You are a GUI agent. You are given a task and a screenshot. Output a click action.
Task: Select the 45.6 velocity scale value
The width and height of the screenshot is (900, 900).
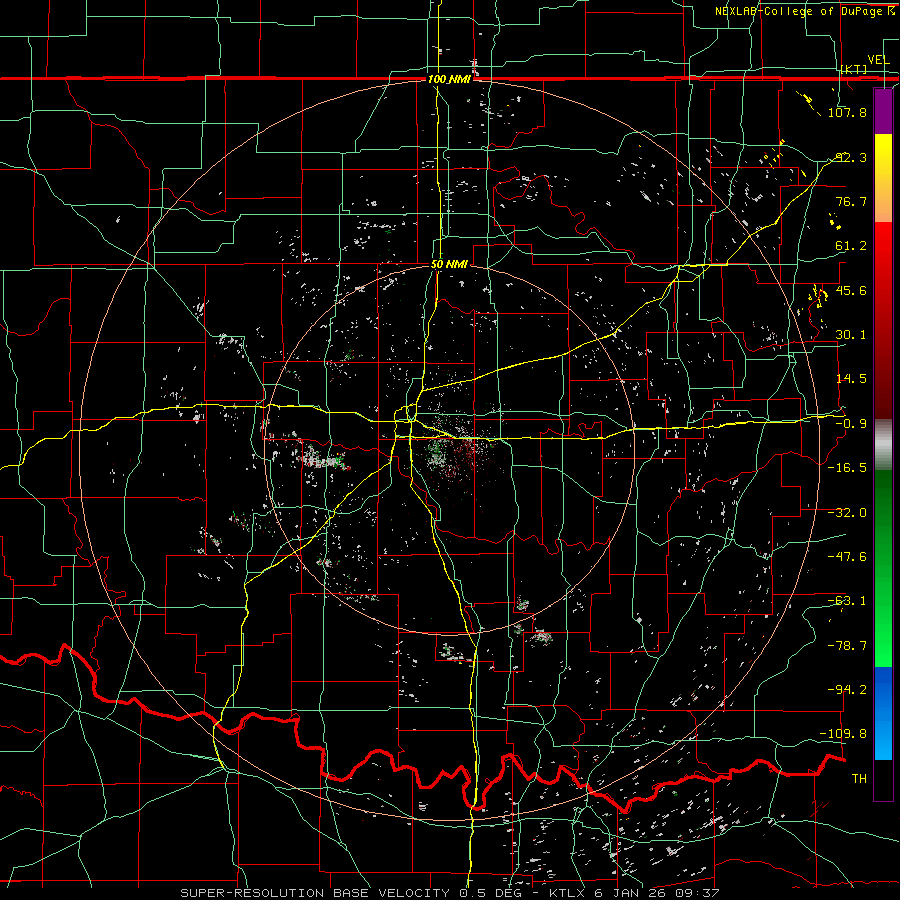pyautogui.click(x=851, y=290)
